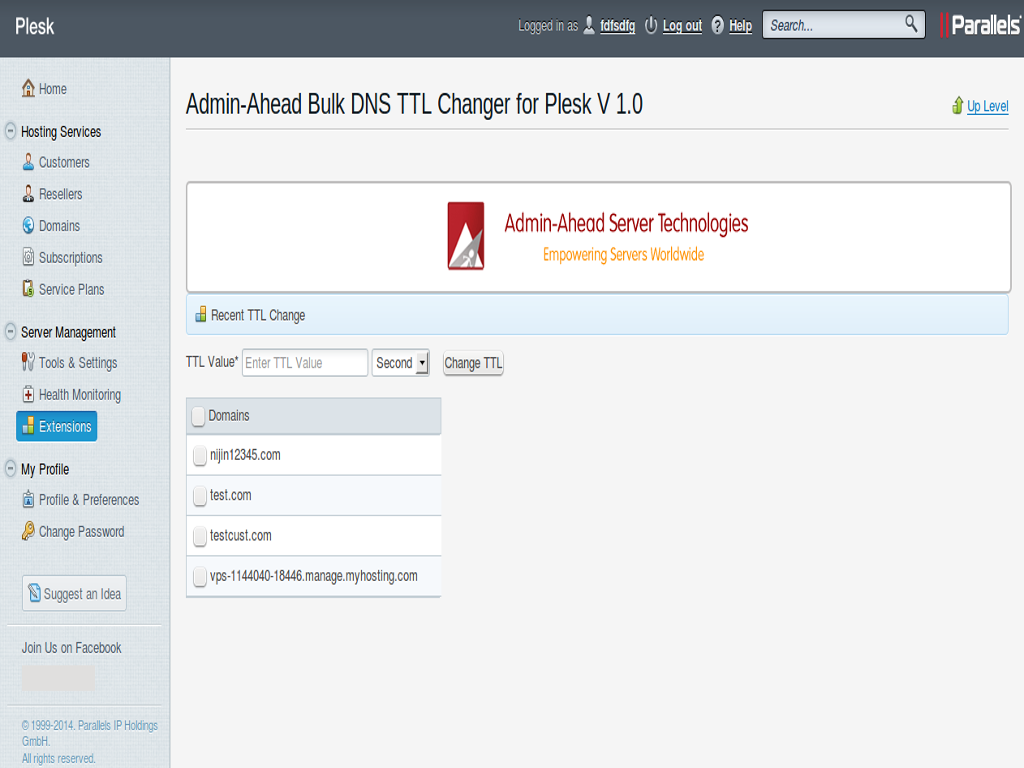Click the Resellers person icon
This screenshot has height=768, width=1024.
(x=28, y=193)
